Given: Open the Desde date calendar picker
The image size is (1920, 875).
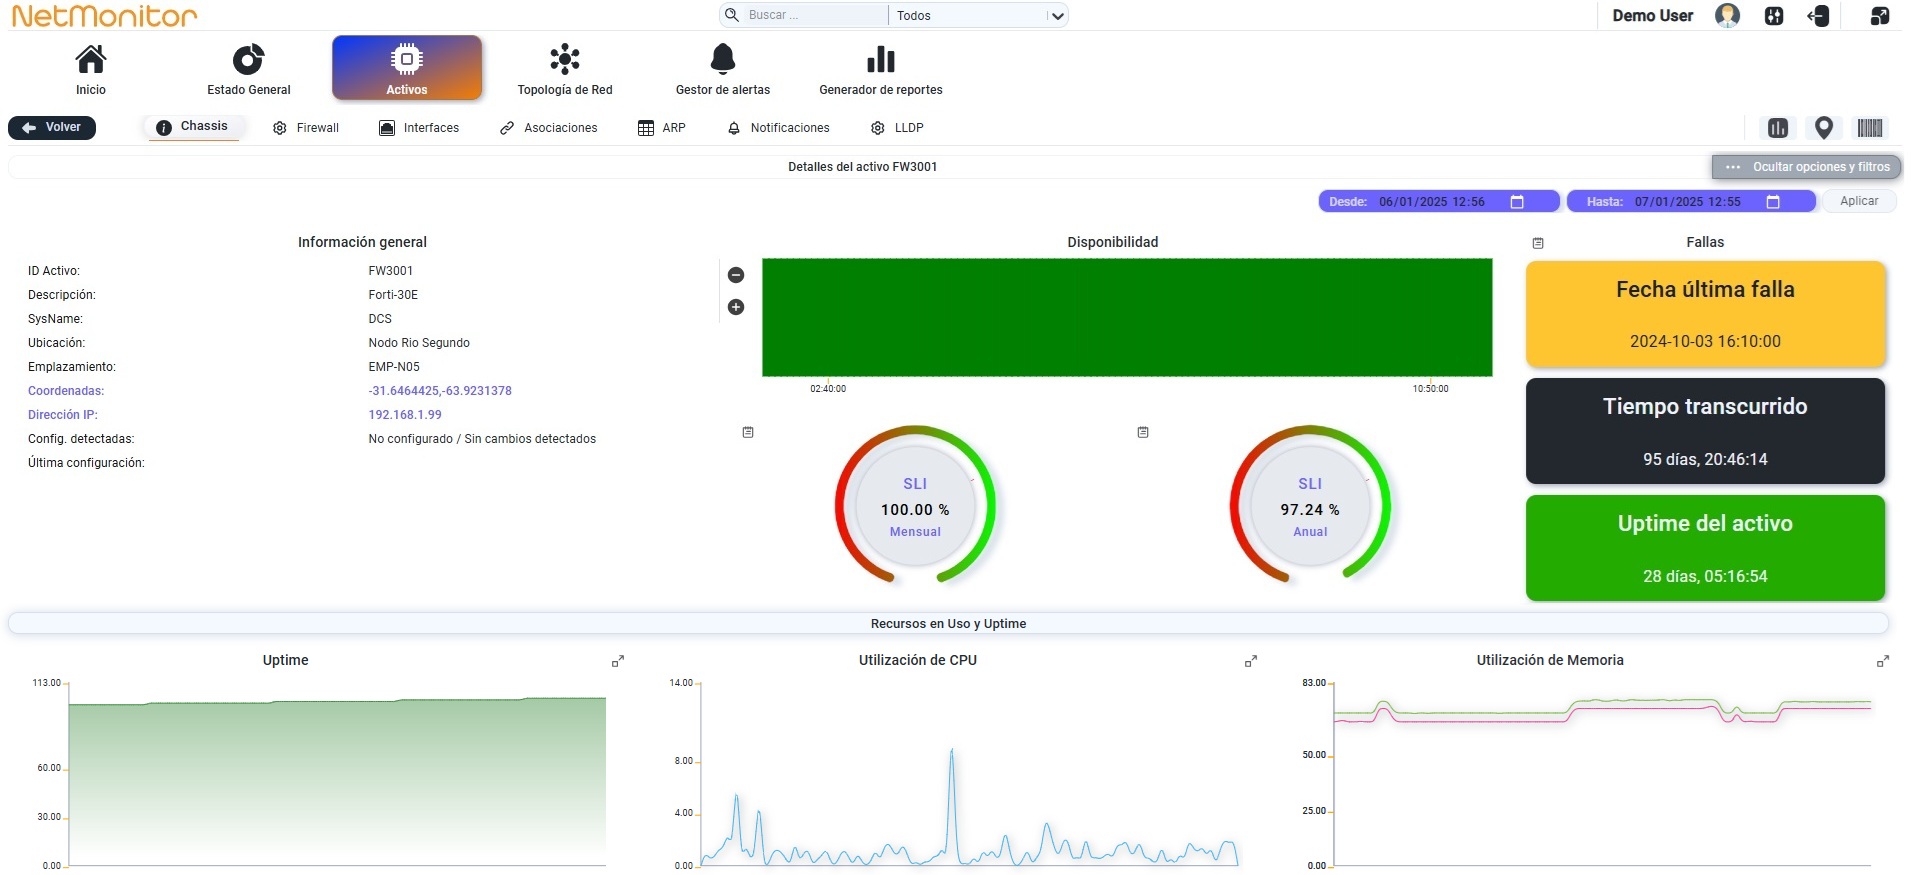Looking at the screenshot, I should click(x=1516, y=202).
